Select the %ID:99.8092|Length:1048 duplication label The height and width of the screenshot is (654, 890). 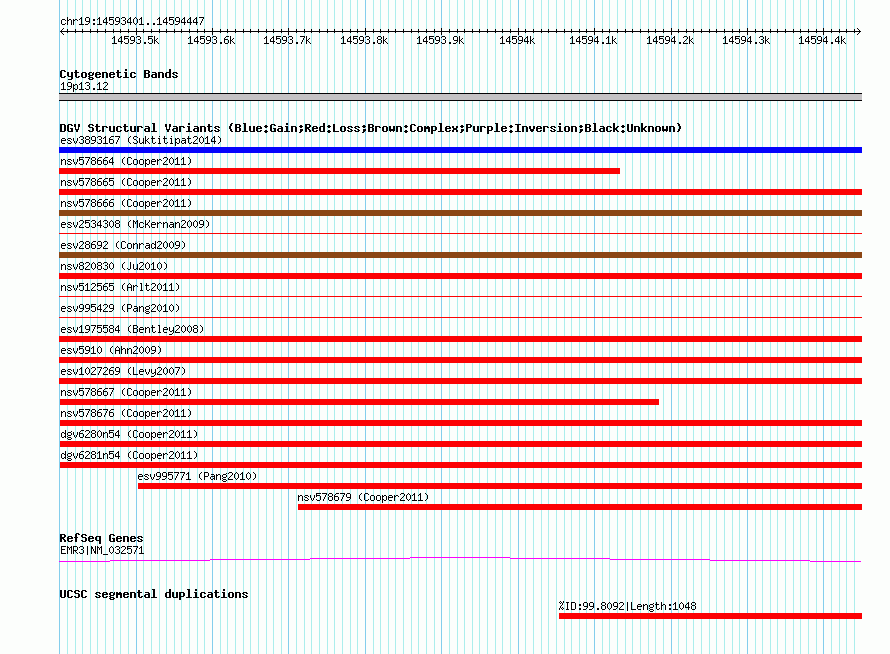point(627,606)
